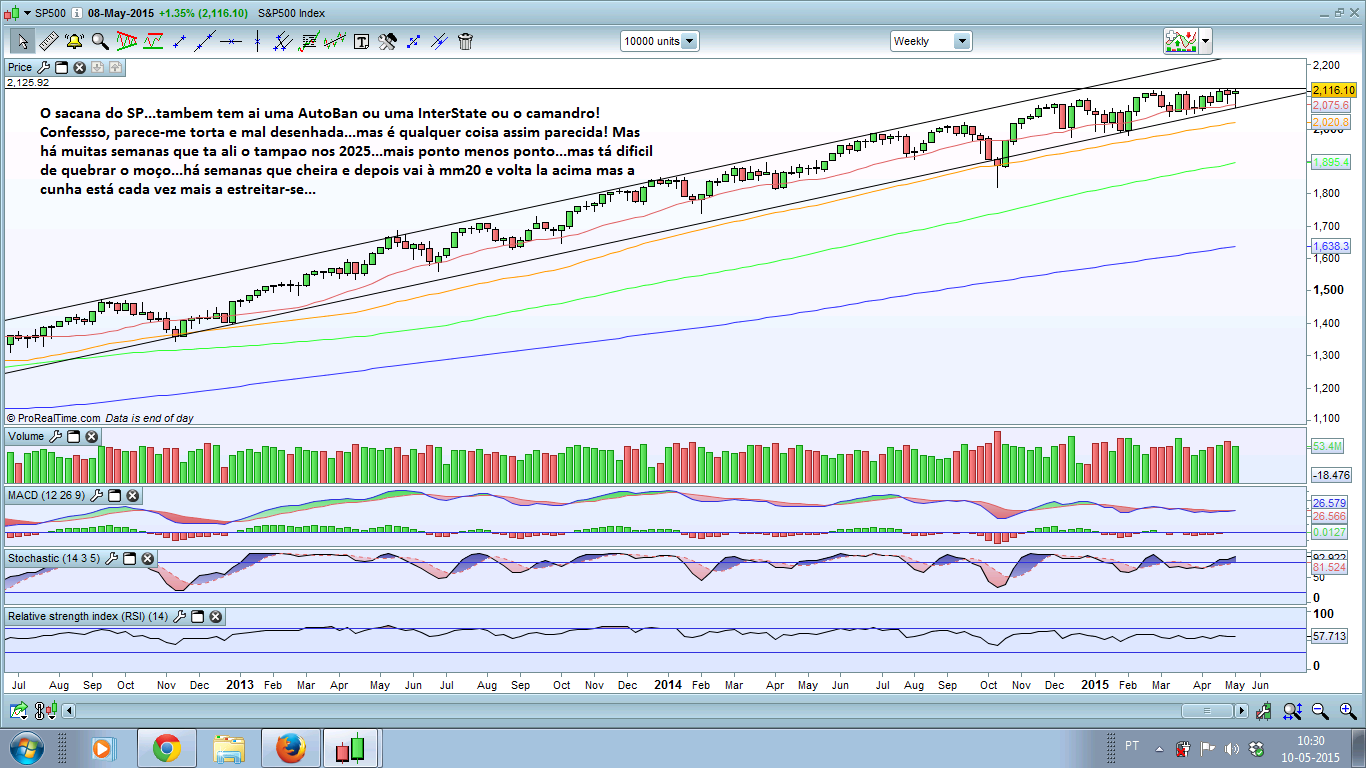
Task: Zoom out the chart with minus magnifier
Action: click(x=1320, y=711)
